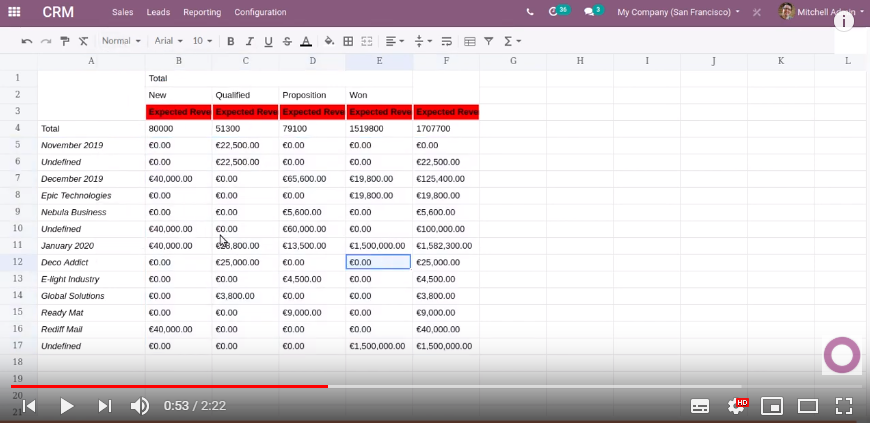The image size is (870, 423).
Task: Click the paint format icon
Action: pos(64,41)
